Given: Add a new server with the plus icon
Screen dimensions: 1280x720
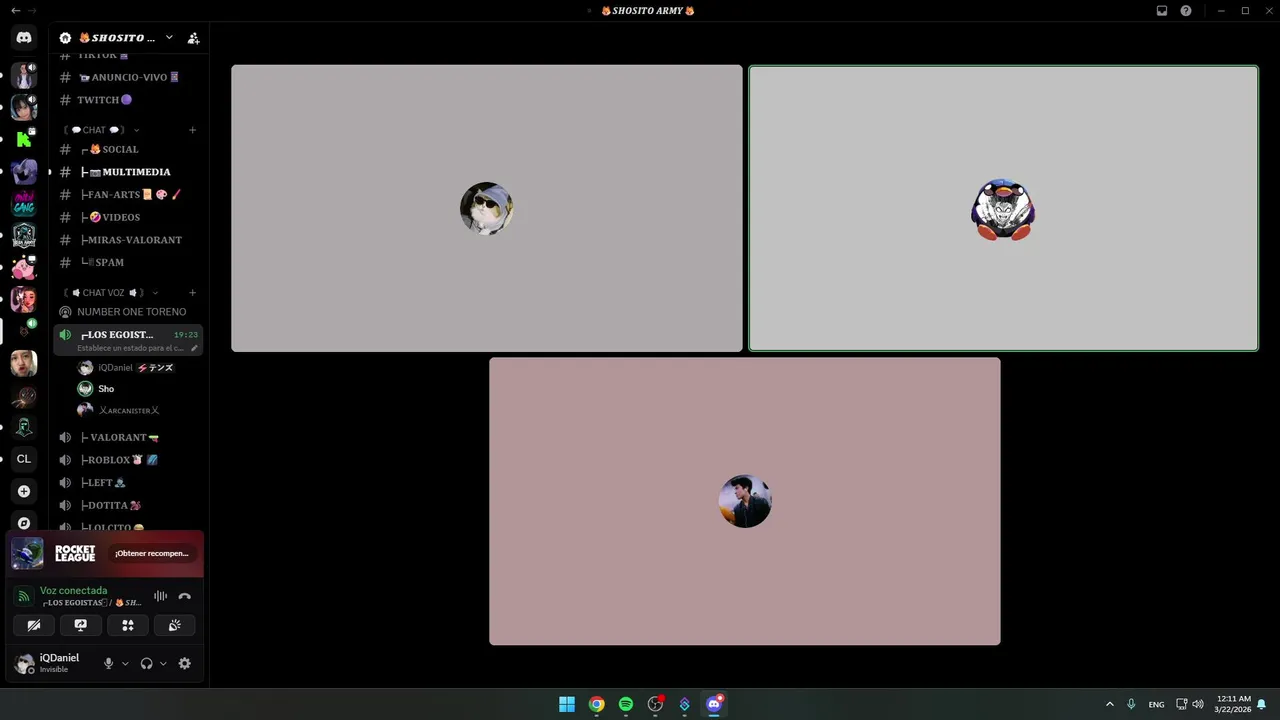Looking at the screenshot, I should tap(24, 491).
